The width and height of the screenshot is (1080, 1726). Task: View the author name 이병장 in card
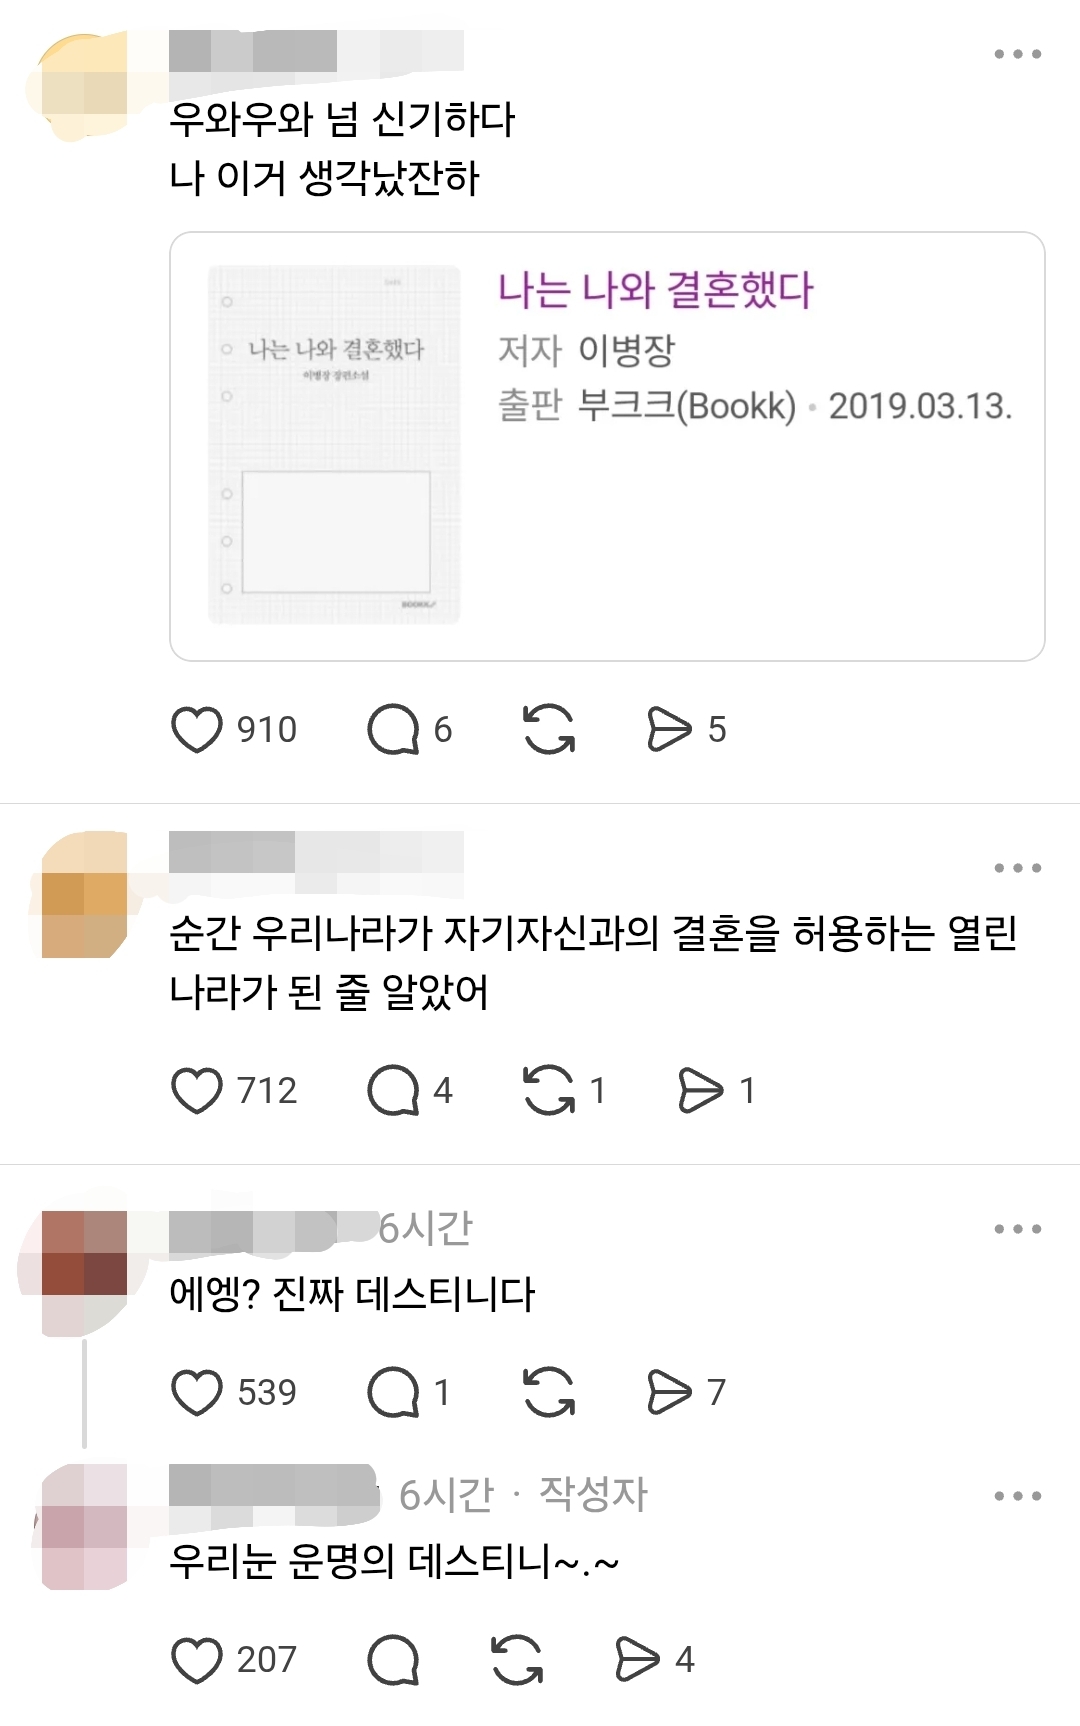(x=627, y=350)
